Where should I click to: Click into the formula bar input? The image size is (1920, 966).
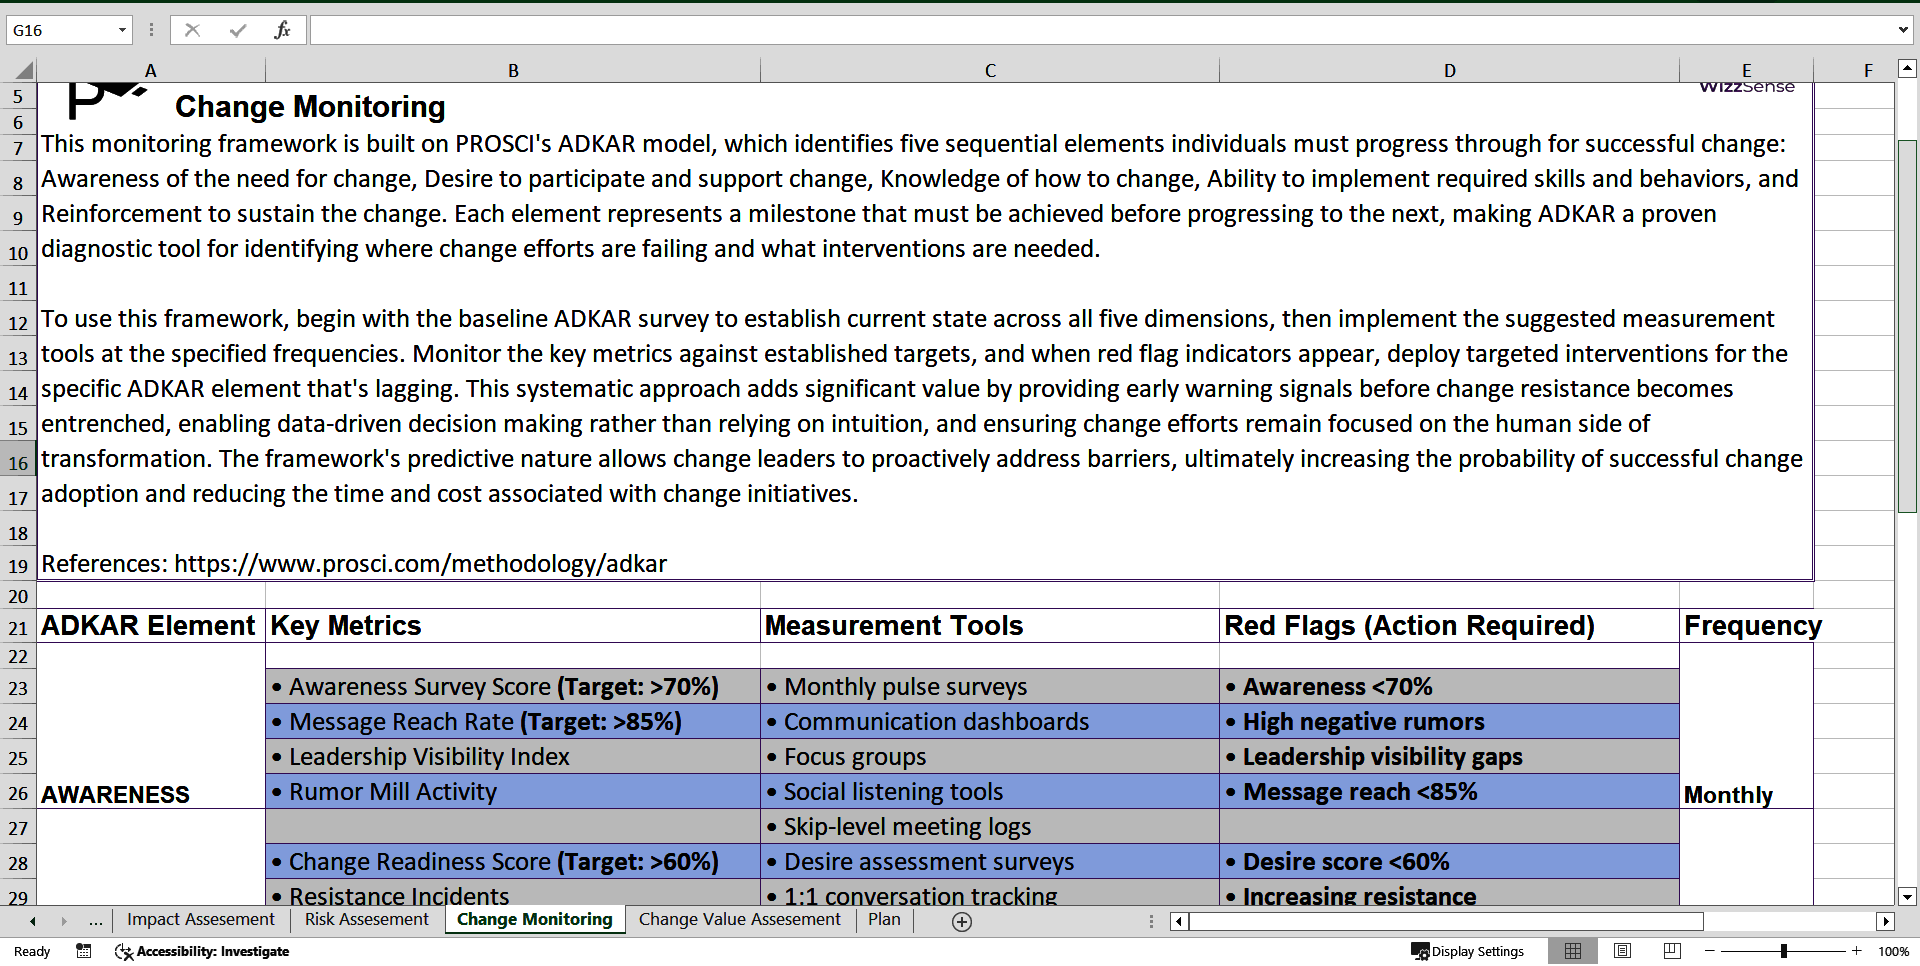tap(1100, 30)
